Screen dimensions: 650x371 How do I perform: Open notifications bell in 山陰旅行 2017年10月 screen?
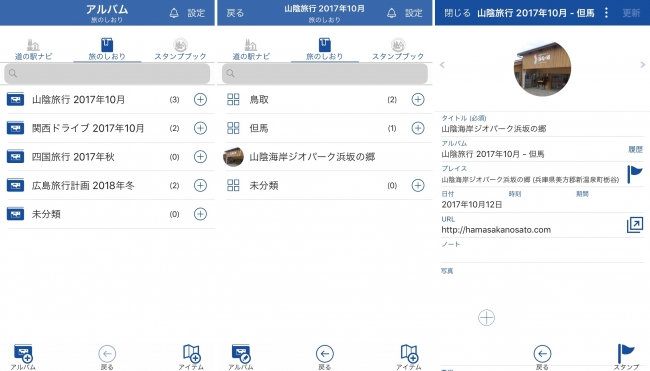(392, 13)
